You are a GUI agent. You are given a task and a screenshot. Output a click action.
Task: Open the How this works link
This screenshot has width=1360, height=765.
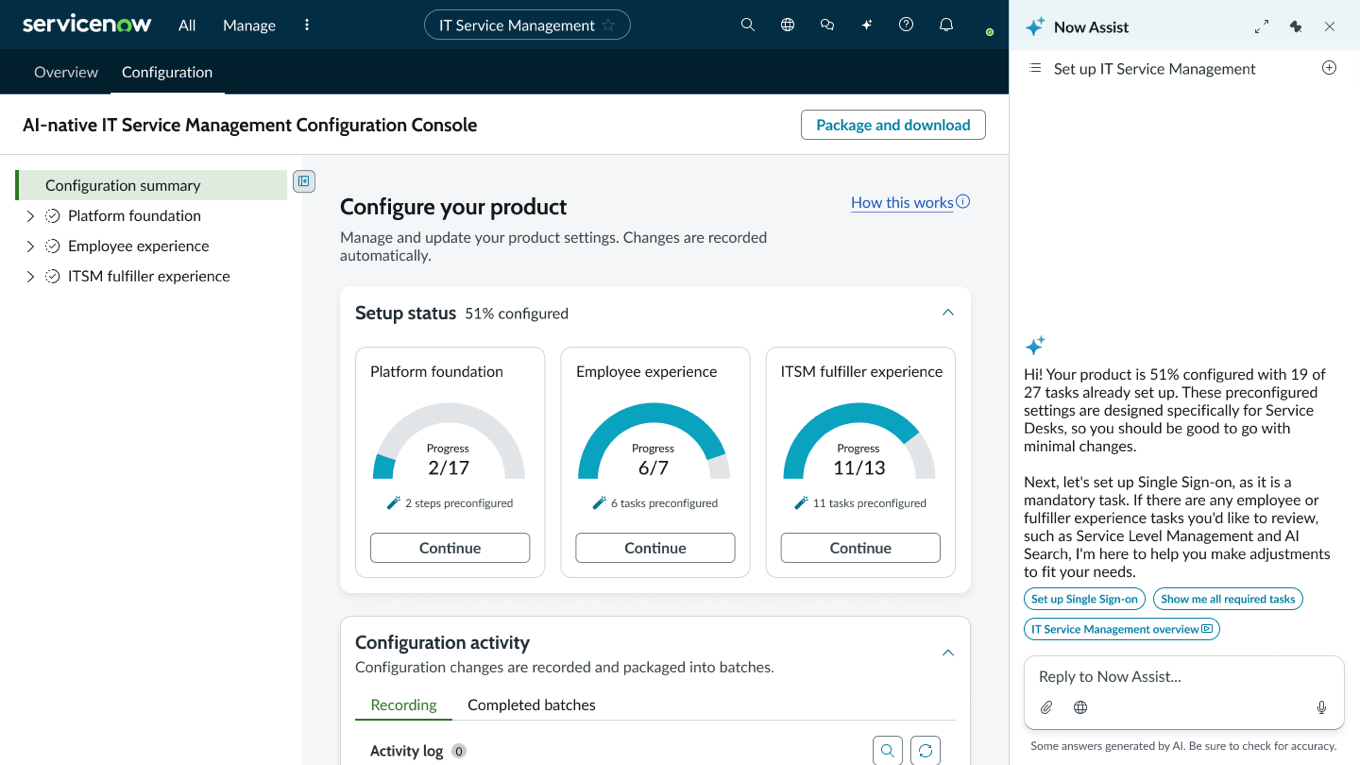902,202
